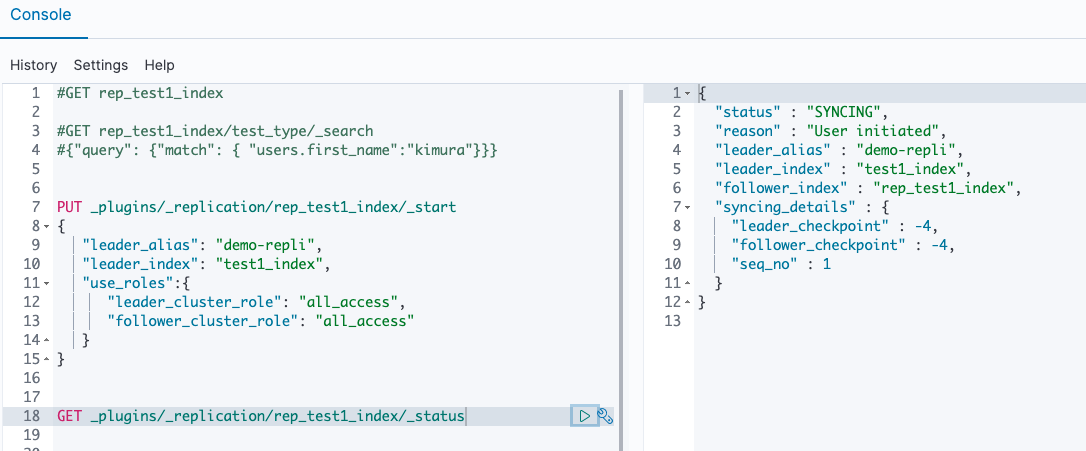Click the "SYNCING" status value in response
The width and height of the screenshot is (1086, 451).
[x=844, y=112]
